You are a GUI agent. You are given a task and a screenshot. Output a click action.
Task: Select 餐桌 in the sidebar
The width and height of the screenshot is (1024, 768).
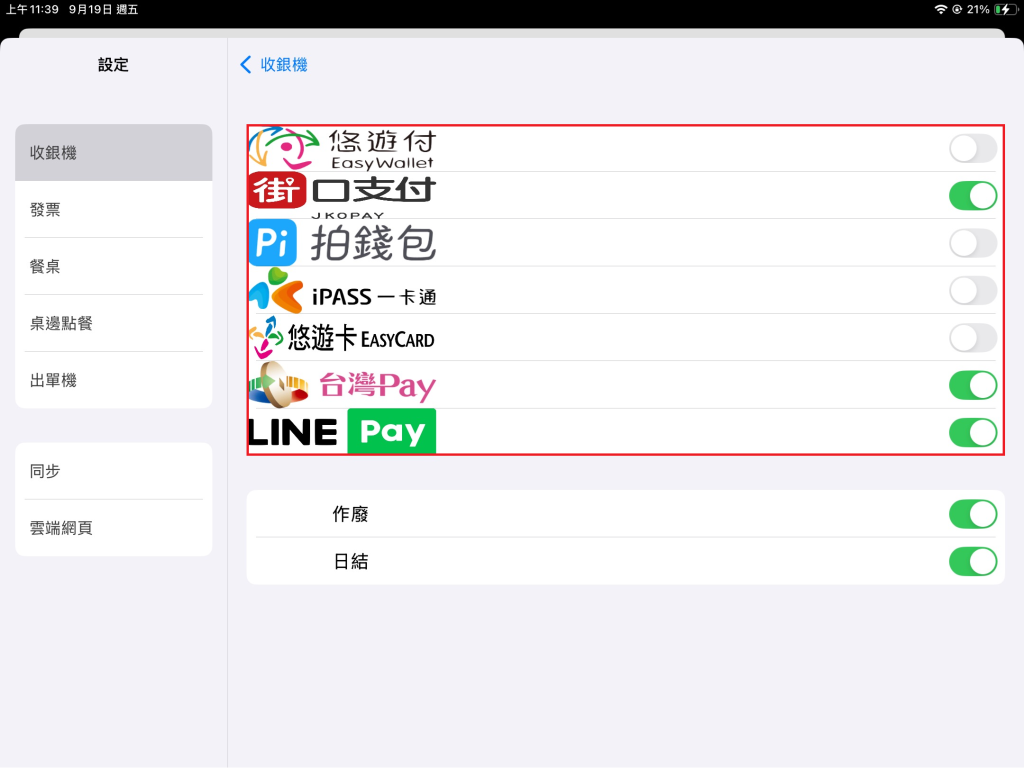click(x=113, y=267)
